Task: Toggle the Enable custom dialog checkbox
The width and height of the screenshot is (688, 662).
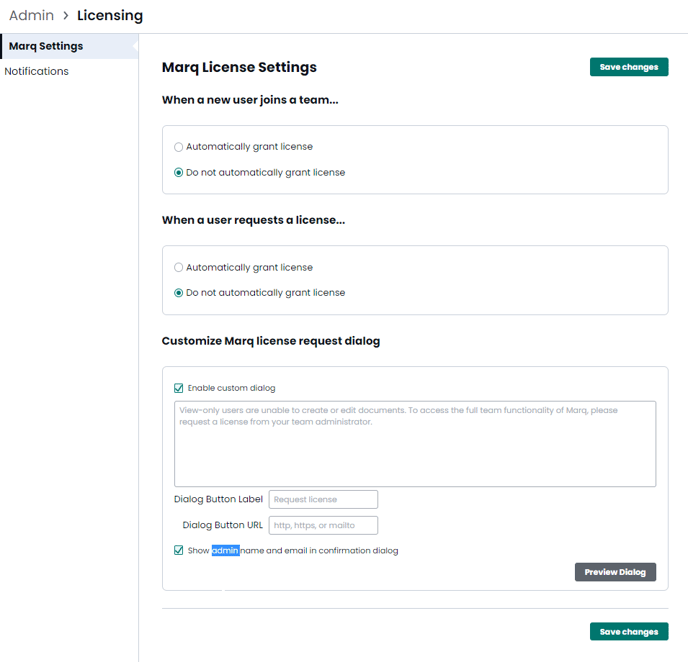Action: click(x=179, y=388)
